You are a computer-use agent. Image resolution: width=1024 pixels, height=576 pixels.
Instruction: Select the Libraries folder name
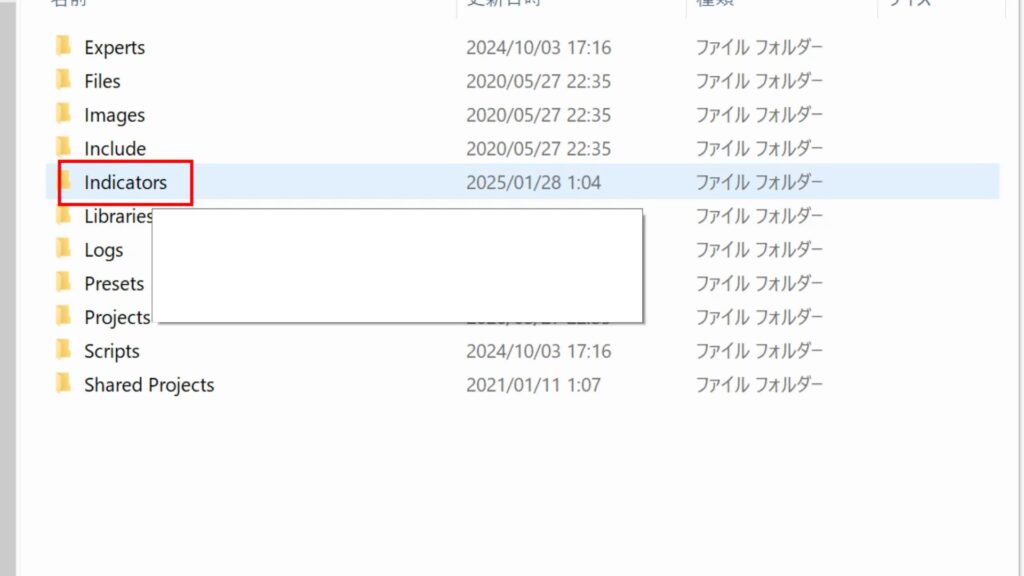click(x=118, y=216)
